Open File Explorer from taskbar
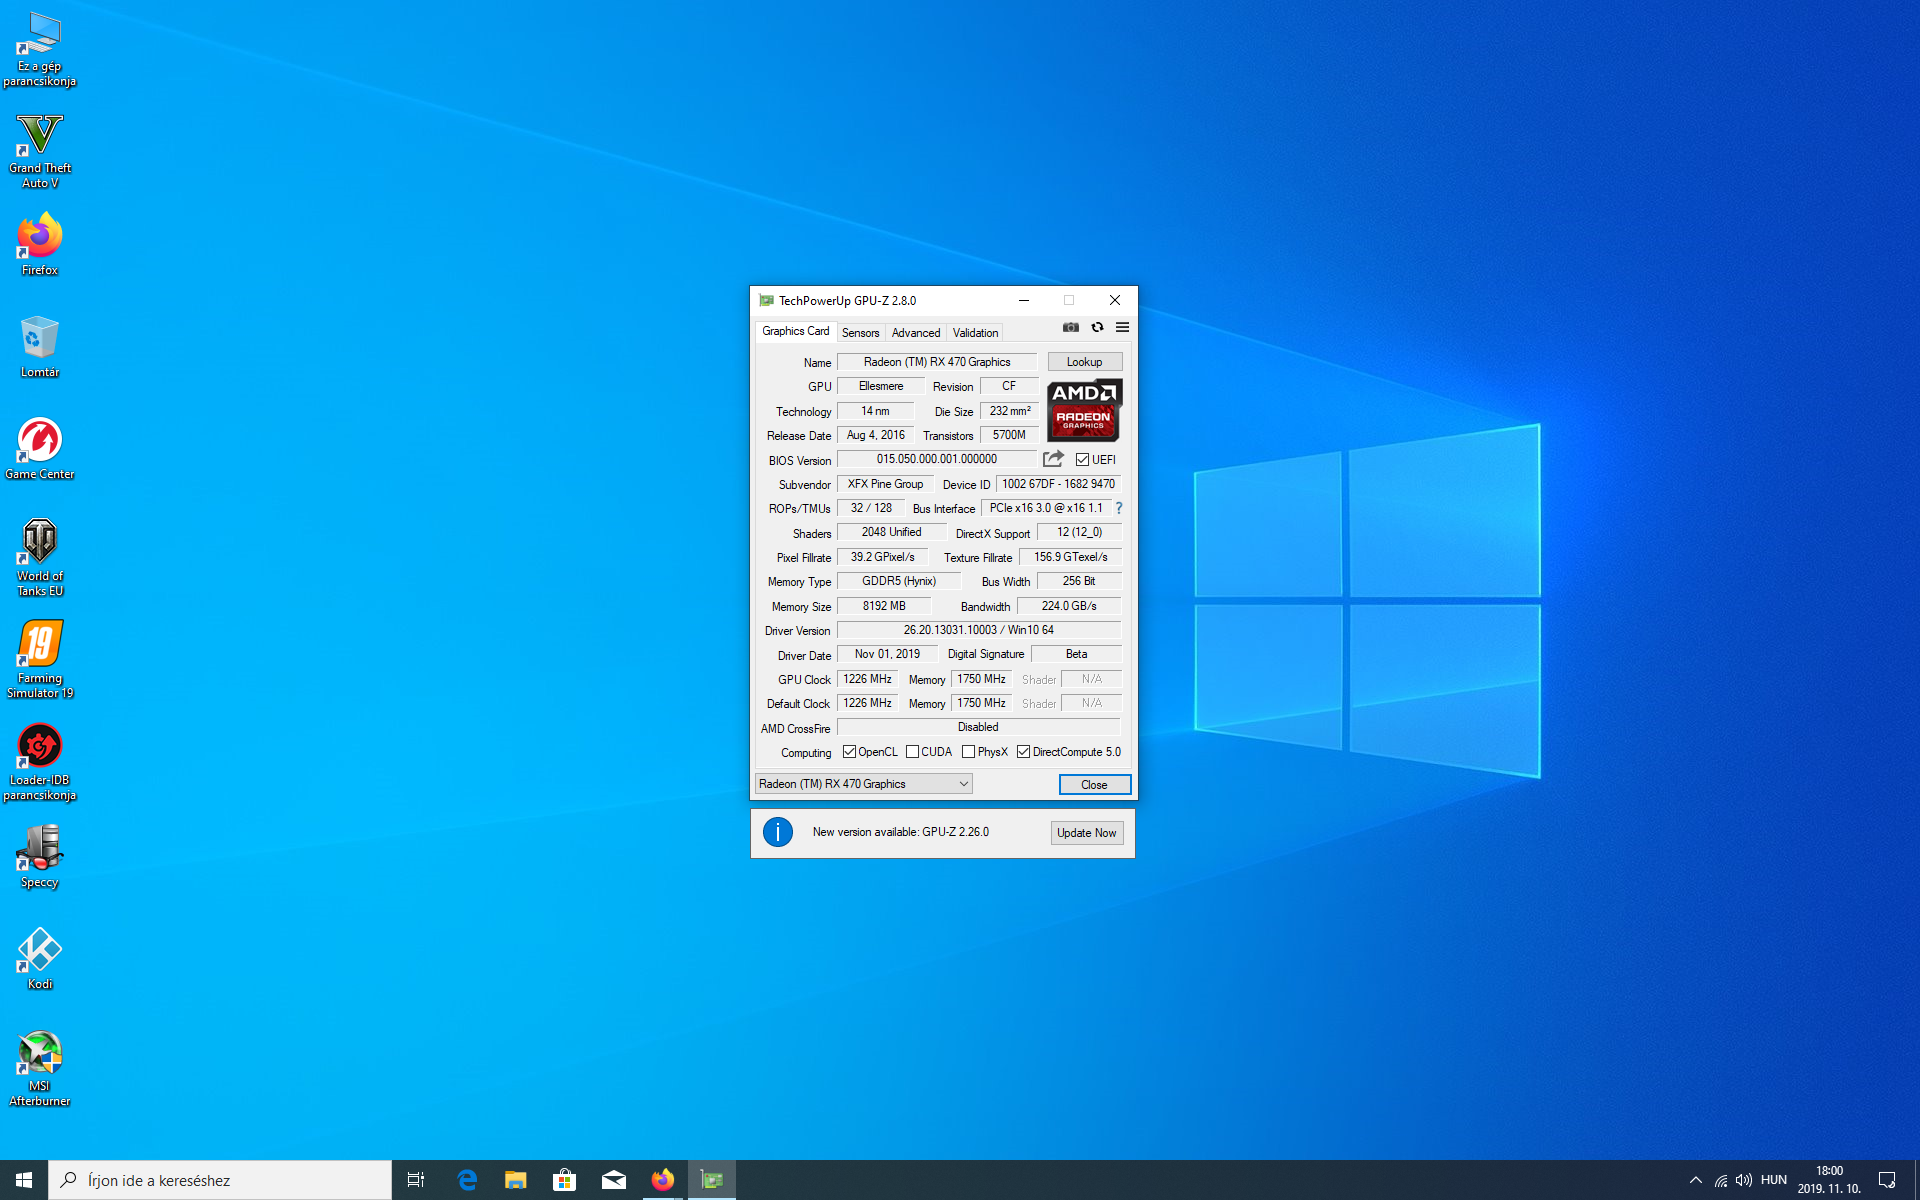The width and height of the screenshot is (1920, 1200). [515, 1180]
